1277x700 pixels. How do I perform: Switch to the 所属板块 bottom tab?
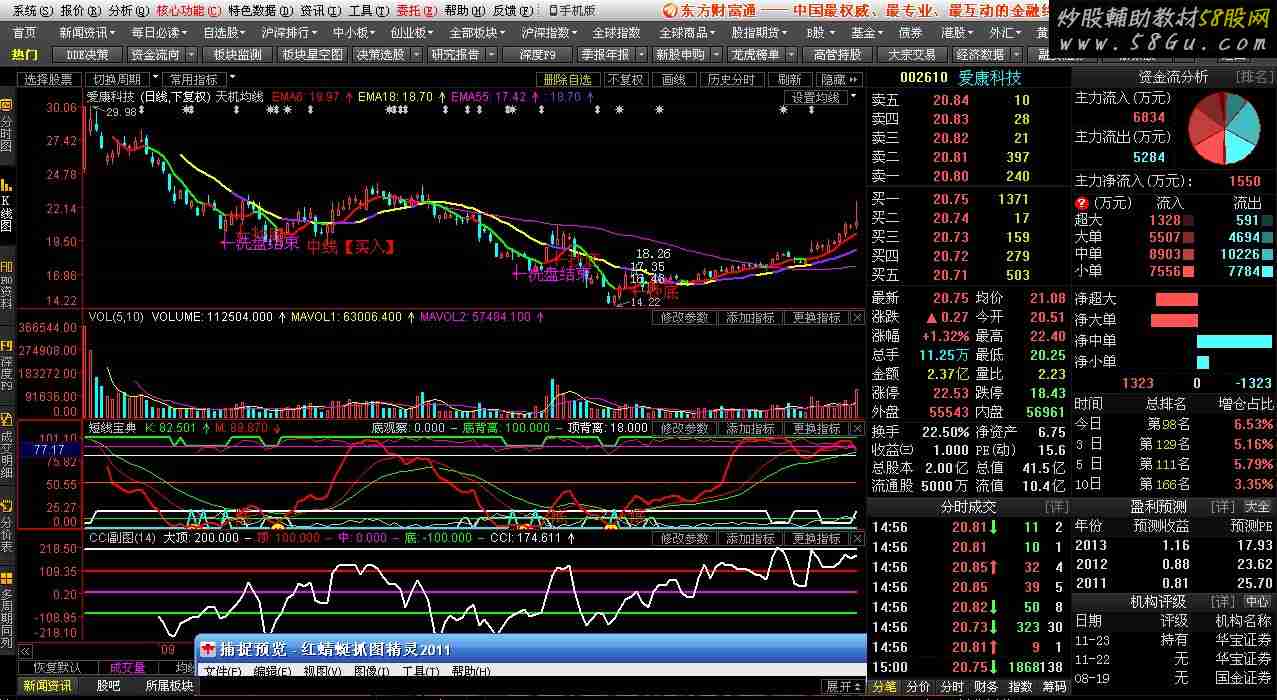pos(170,686)
